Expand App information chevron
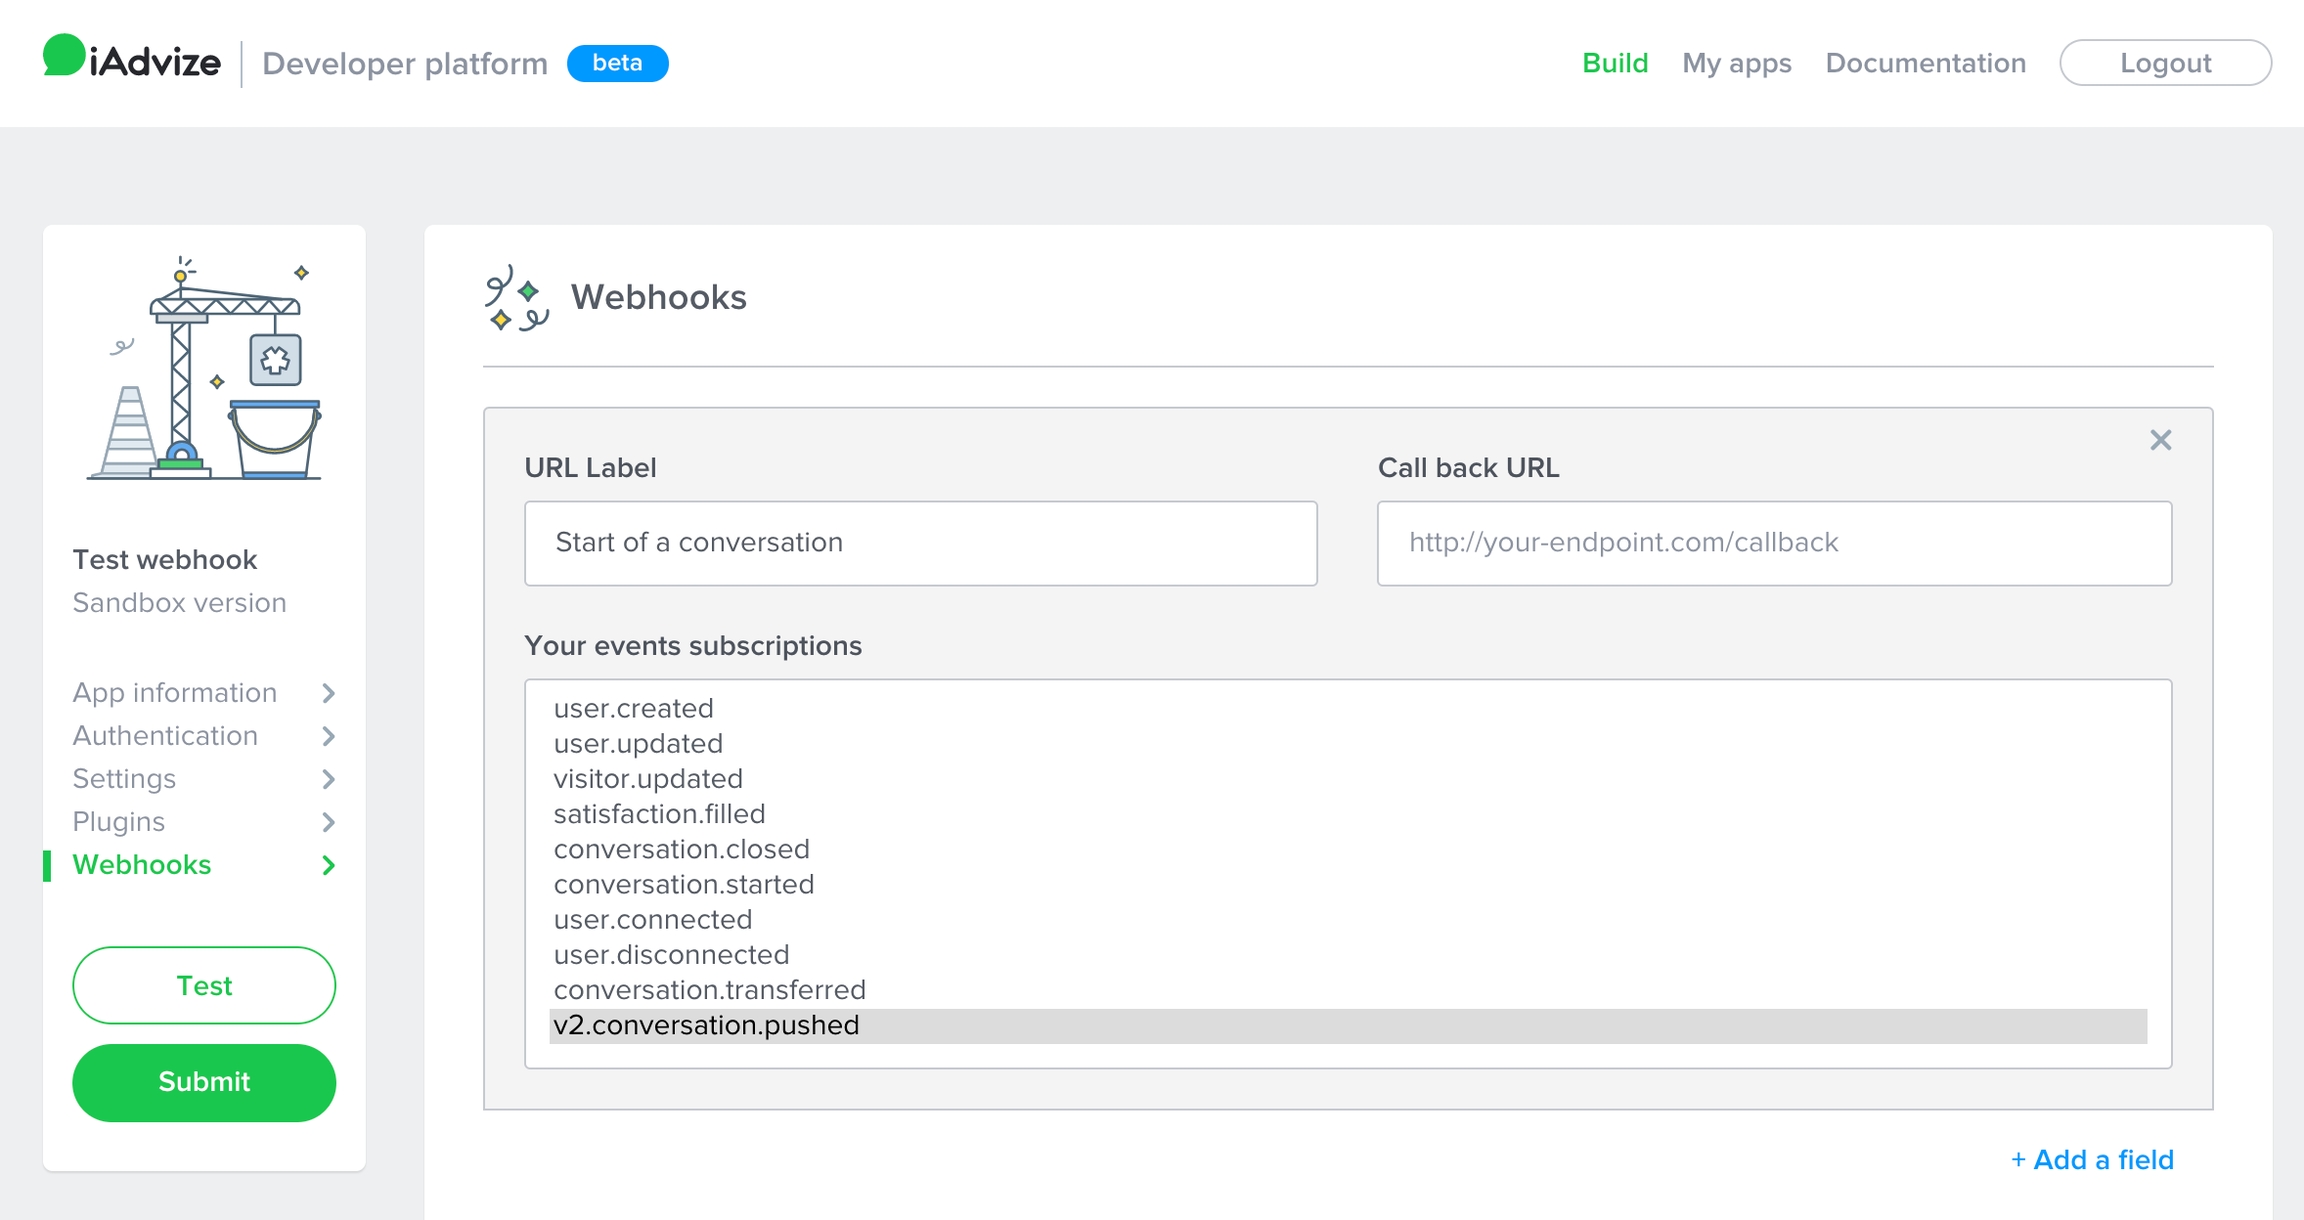Image resolution: width=2304 pixels, height=1220 pixels. [x=329, y=693]
